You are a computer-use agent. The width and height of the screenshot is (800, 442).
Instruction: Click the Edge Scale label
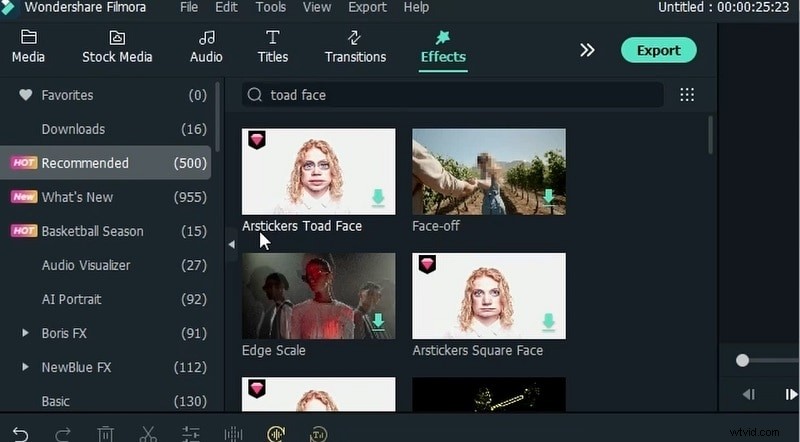pos(273,351)
